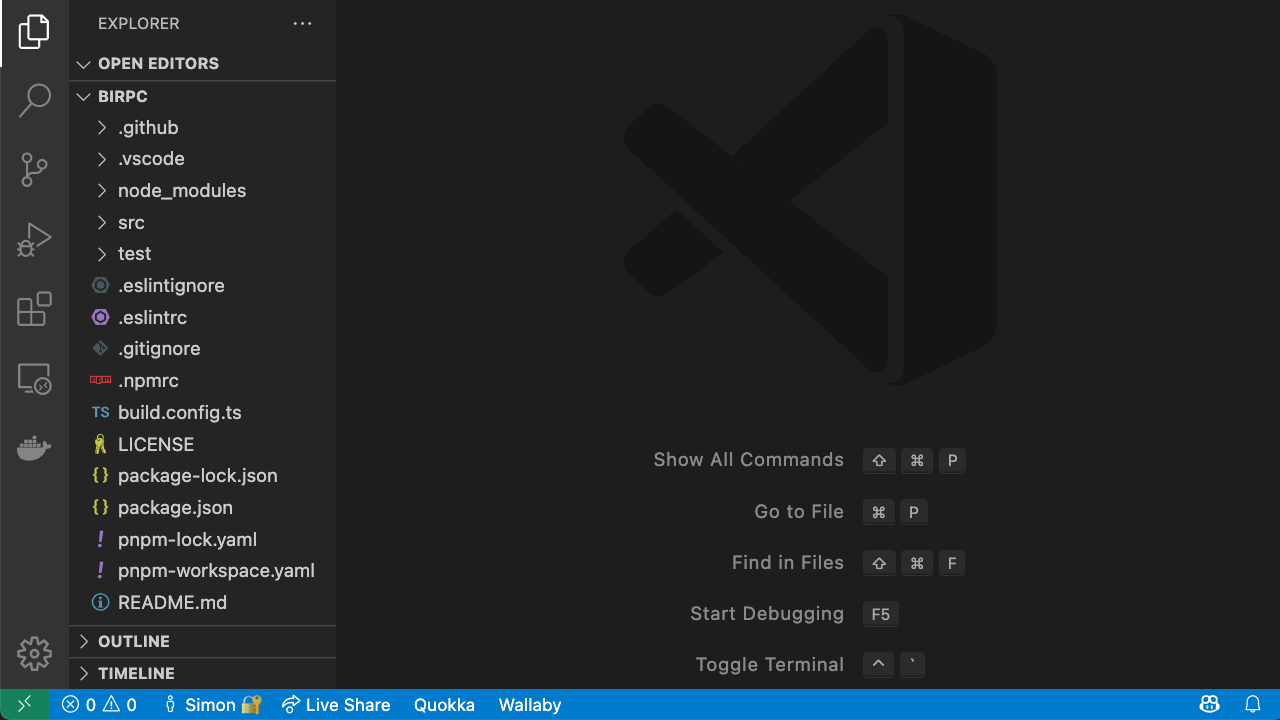Click the .eslintrc file icon
1280x720 pixels.
click(100, 317)
